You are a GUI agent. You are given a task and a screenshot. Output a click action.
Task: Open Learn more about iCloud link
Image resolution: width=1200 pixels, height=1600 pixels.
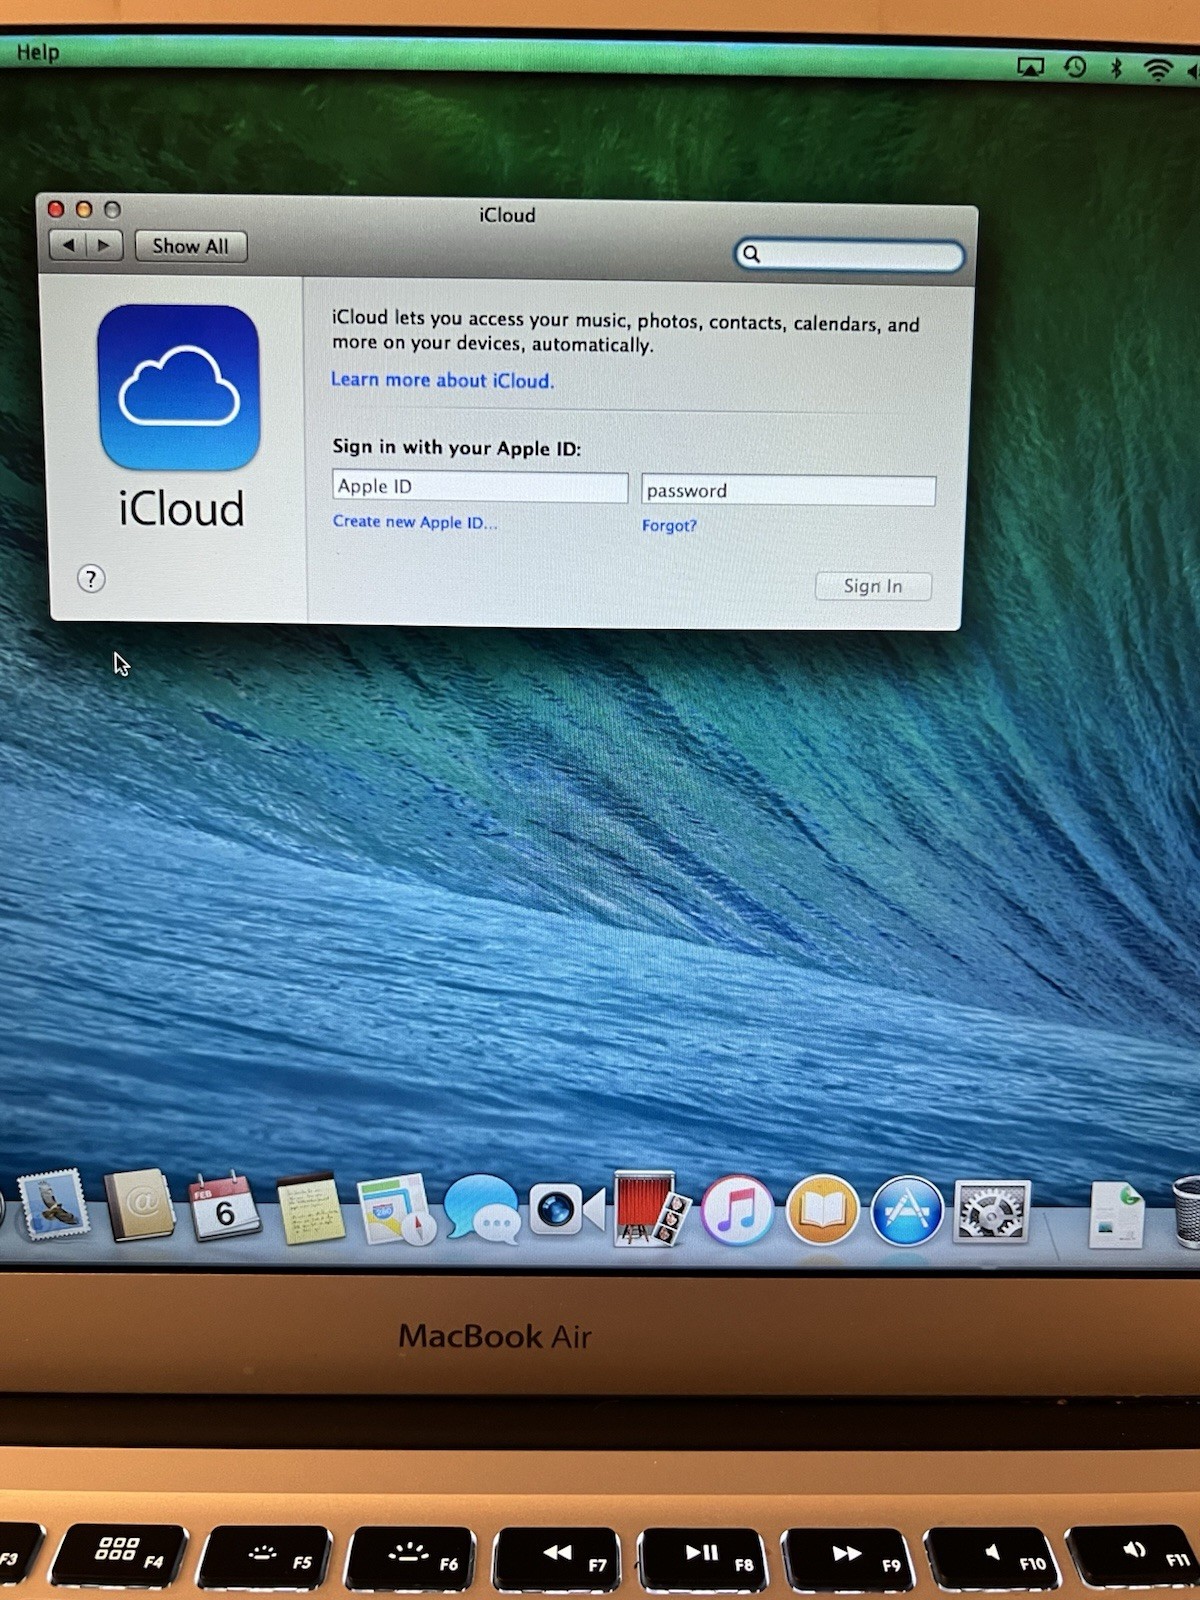(x=442, y=380)
